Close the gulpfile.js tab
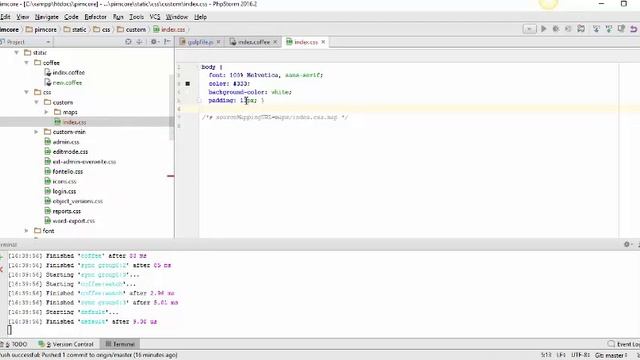The height and width of the screenshot is (360, 640). click(219, 42)
